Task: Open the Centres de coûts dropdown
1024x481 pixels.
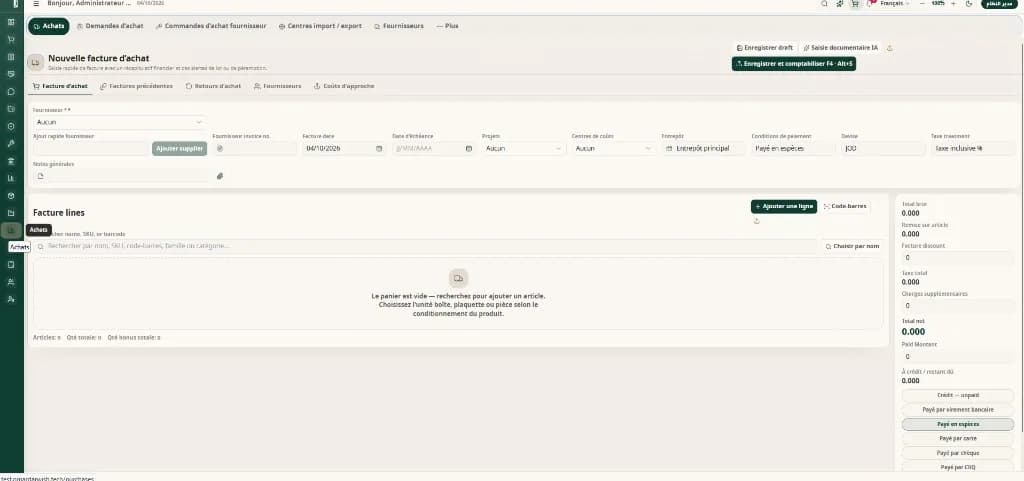Action: (x=613, y=148)
